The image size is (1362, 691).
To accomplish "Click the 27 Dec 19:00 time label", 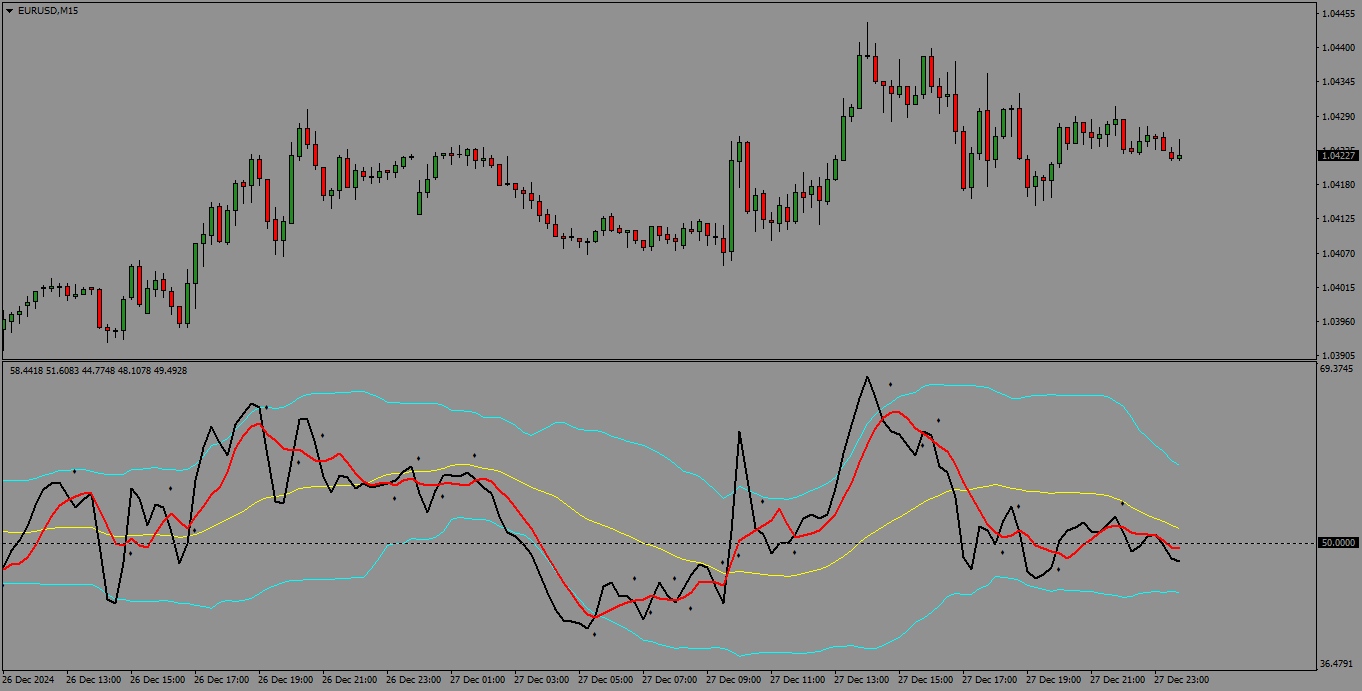I will pyautogui.click(x=1054, y=680).
